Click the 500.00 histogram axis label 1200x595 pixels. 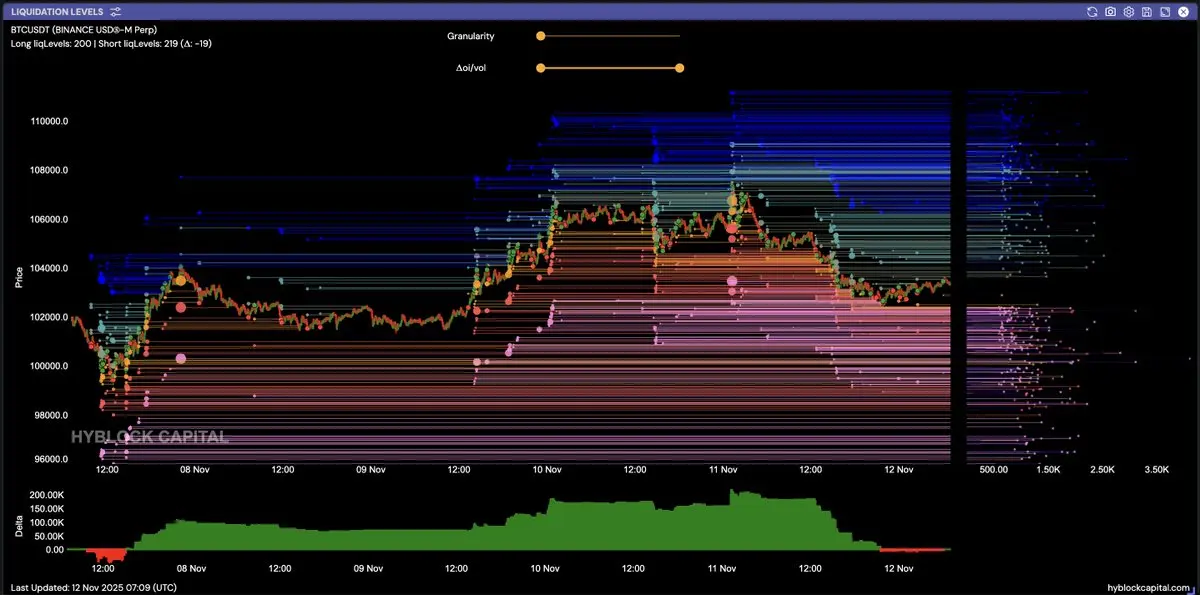(x=993, y=468)
